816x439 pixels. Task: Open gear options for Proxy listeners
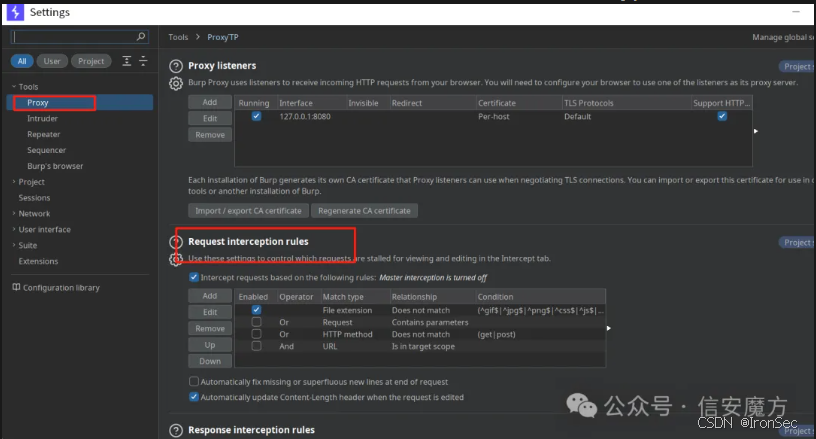click(x=176, y=83)
